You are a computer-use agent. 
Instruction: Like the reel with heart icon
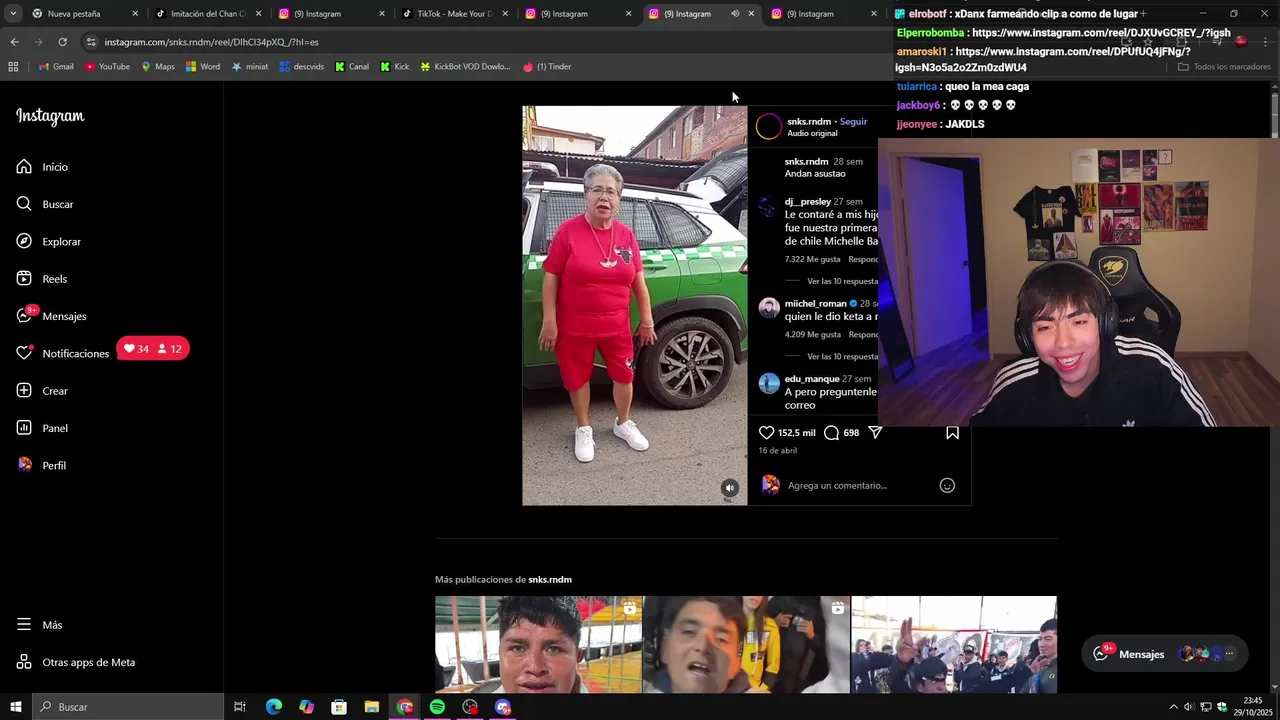[766, 433]
